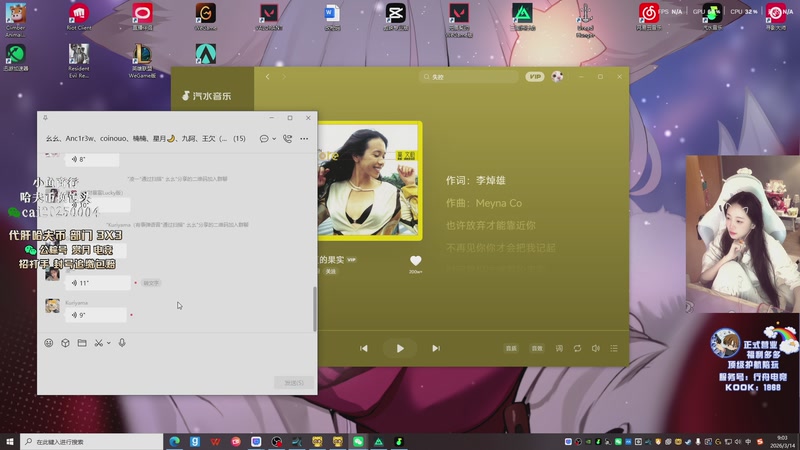Play Kuriyama's 9" voice message
Image resolution: width=800 pixels, height=450 pixels.
tap(96, 315)
